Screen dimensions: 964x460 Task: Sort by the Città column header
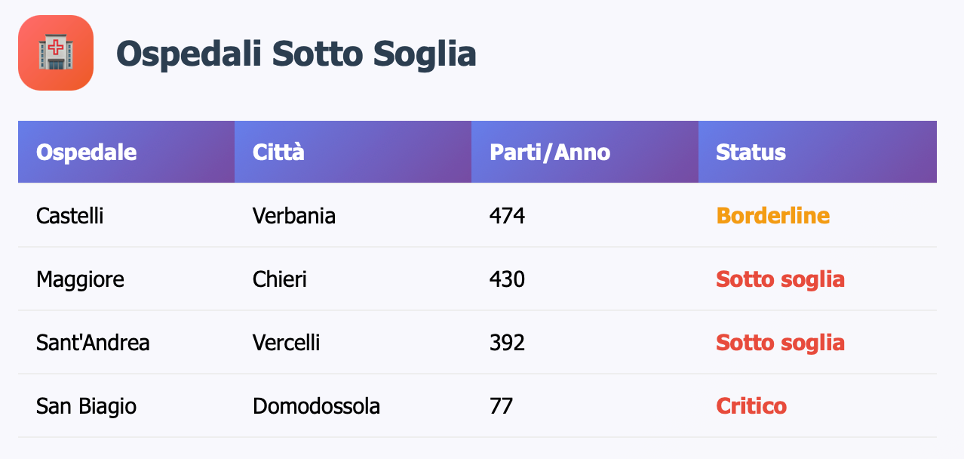279,153
